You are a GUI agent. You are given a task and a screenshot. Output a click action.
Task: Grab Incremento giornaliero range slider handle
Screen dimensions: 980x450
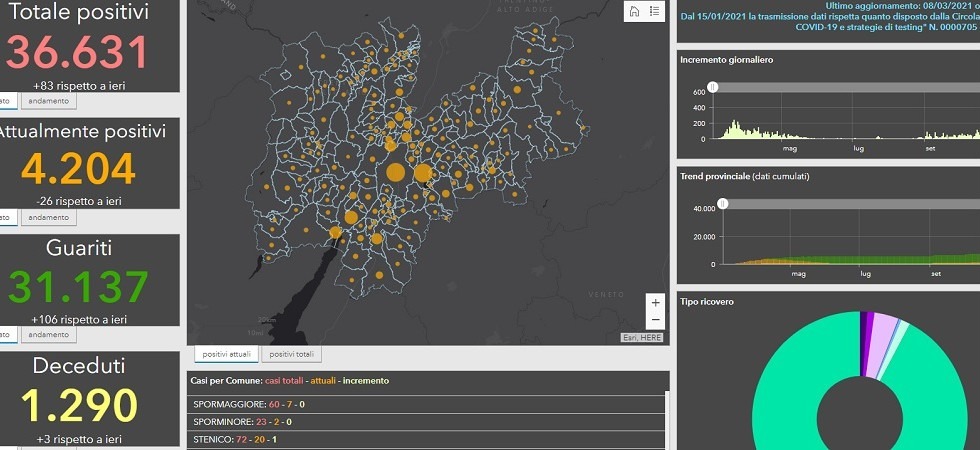pos(712,88)
